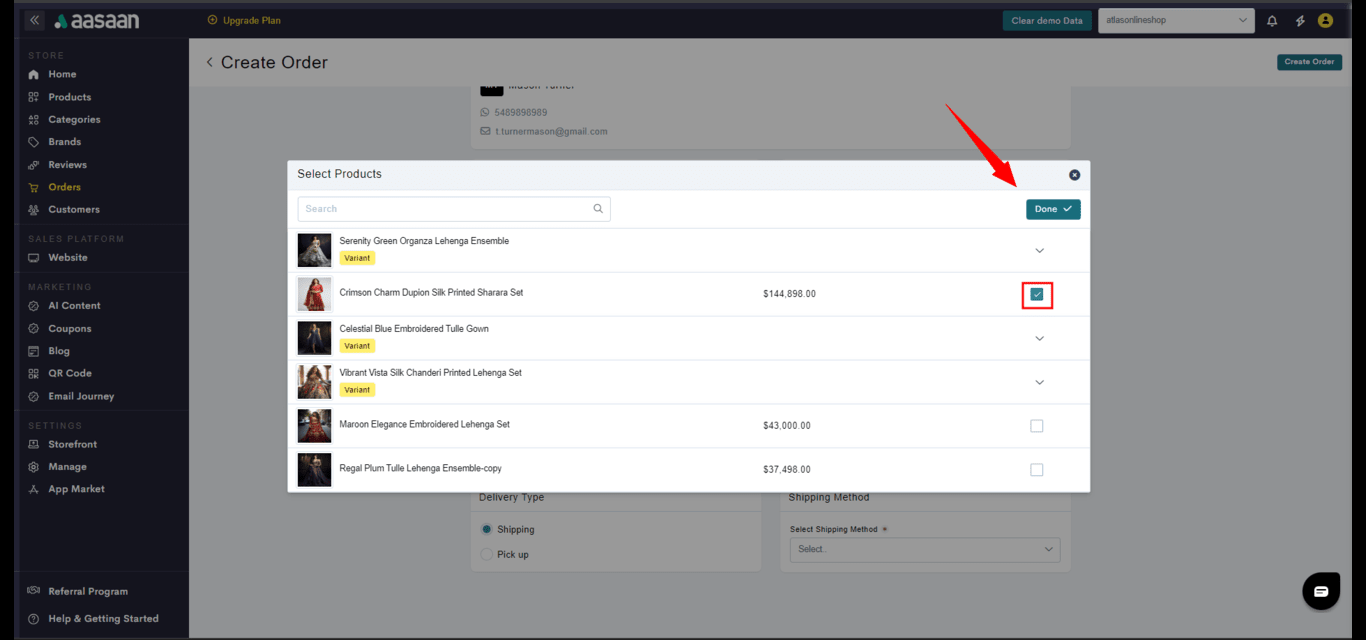Viewport: 1366px width, 640px height.
Task: Go back using Create Order arrow
Action: tap(210, 62)
